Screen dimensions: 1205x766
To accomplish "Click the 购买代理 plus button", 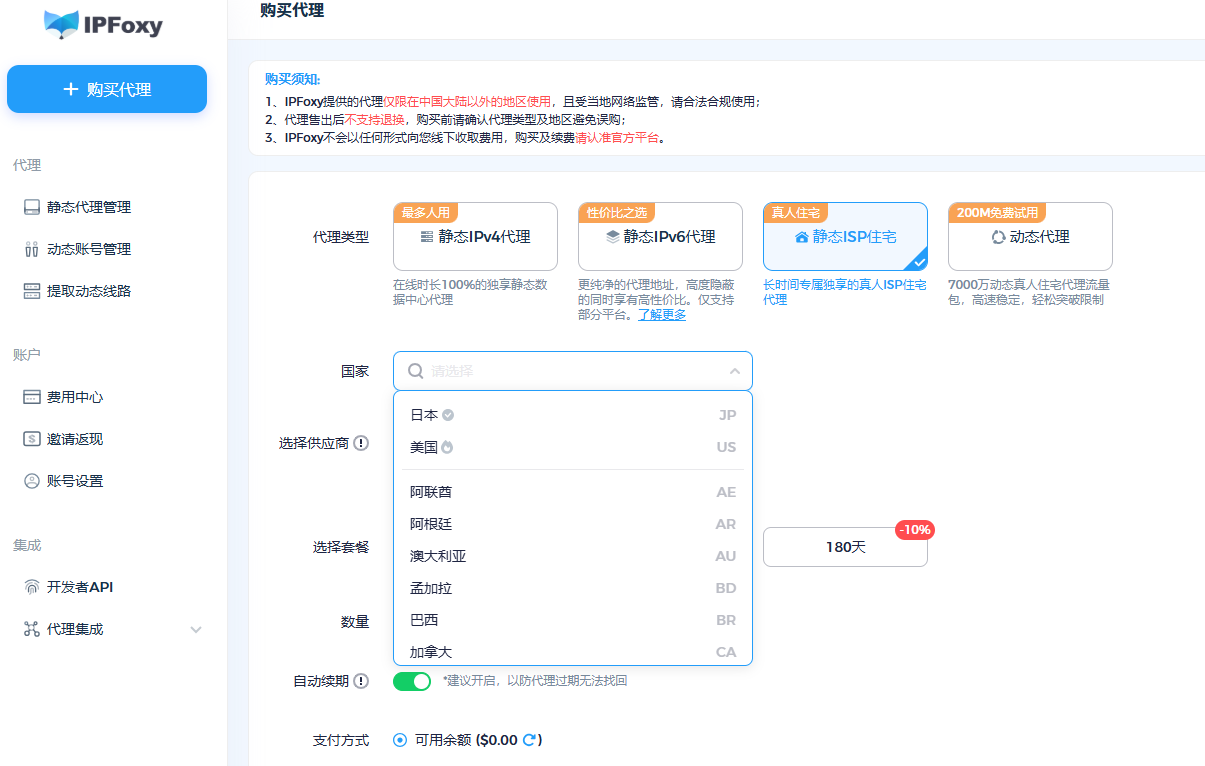I will click(107, 89).
